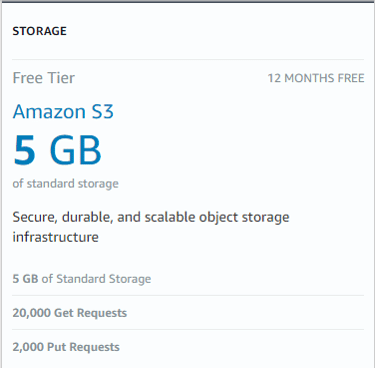375x368 pixels.
Task: Click the large 5 GB figure
Action: coord(57,150)
